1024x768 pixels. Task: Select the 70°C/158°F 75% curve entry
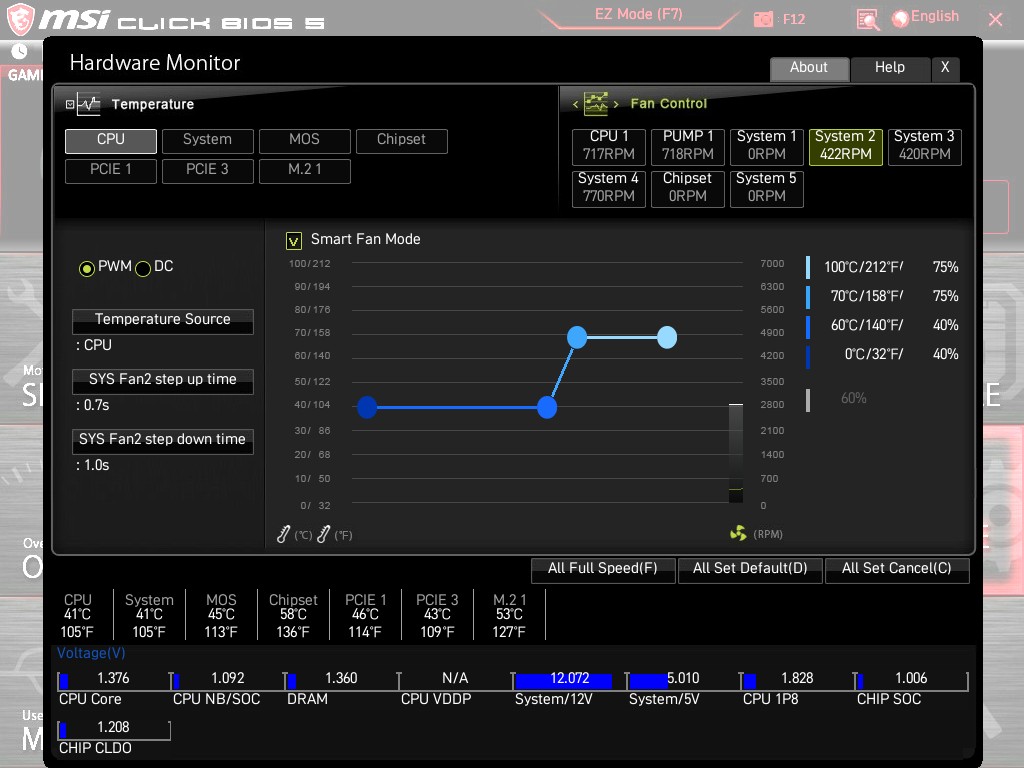coord(882,296)
